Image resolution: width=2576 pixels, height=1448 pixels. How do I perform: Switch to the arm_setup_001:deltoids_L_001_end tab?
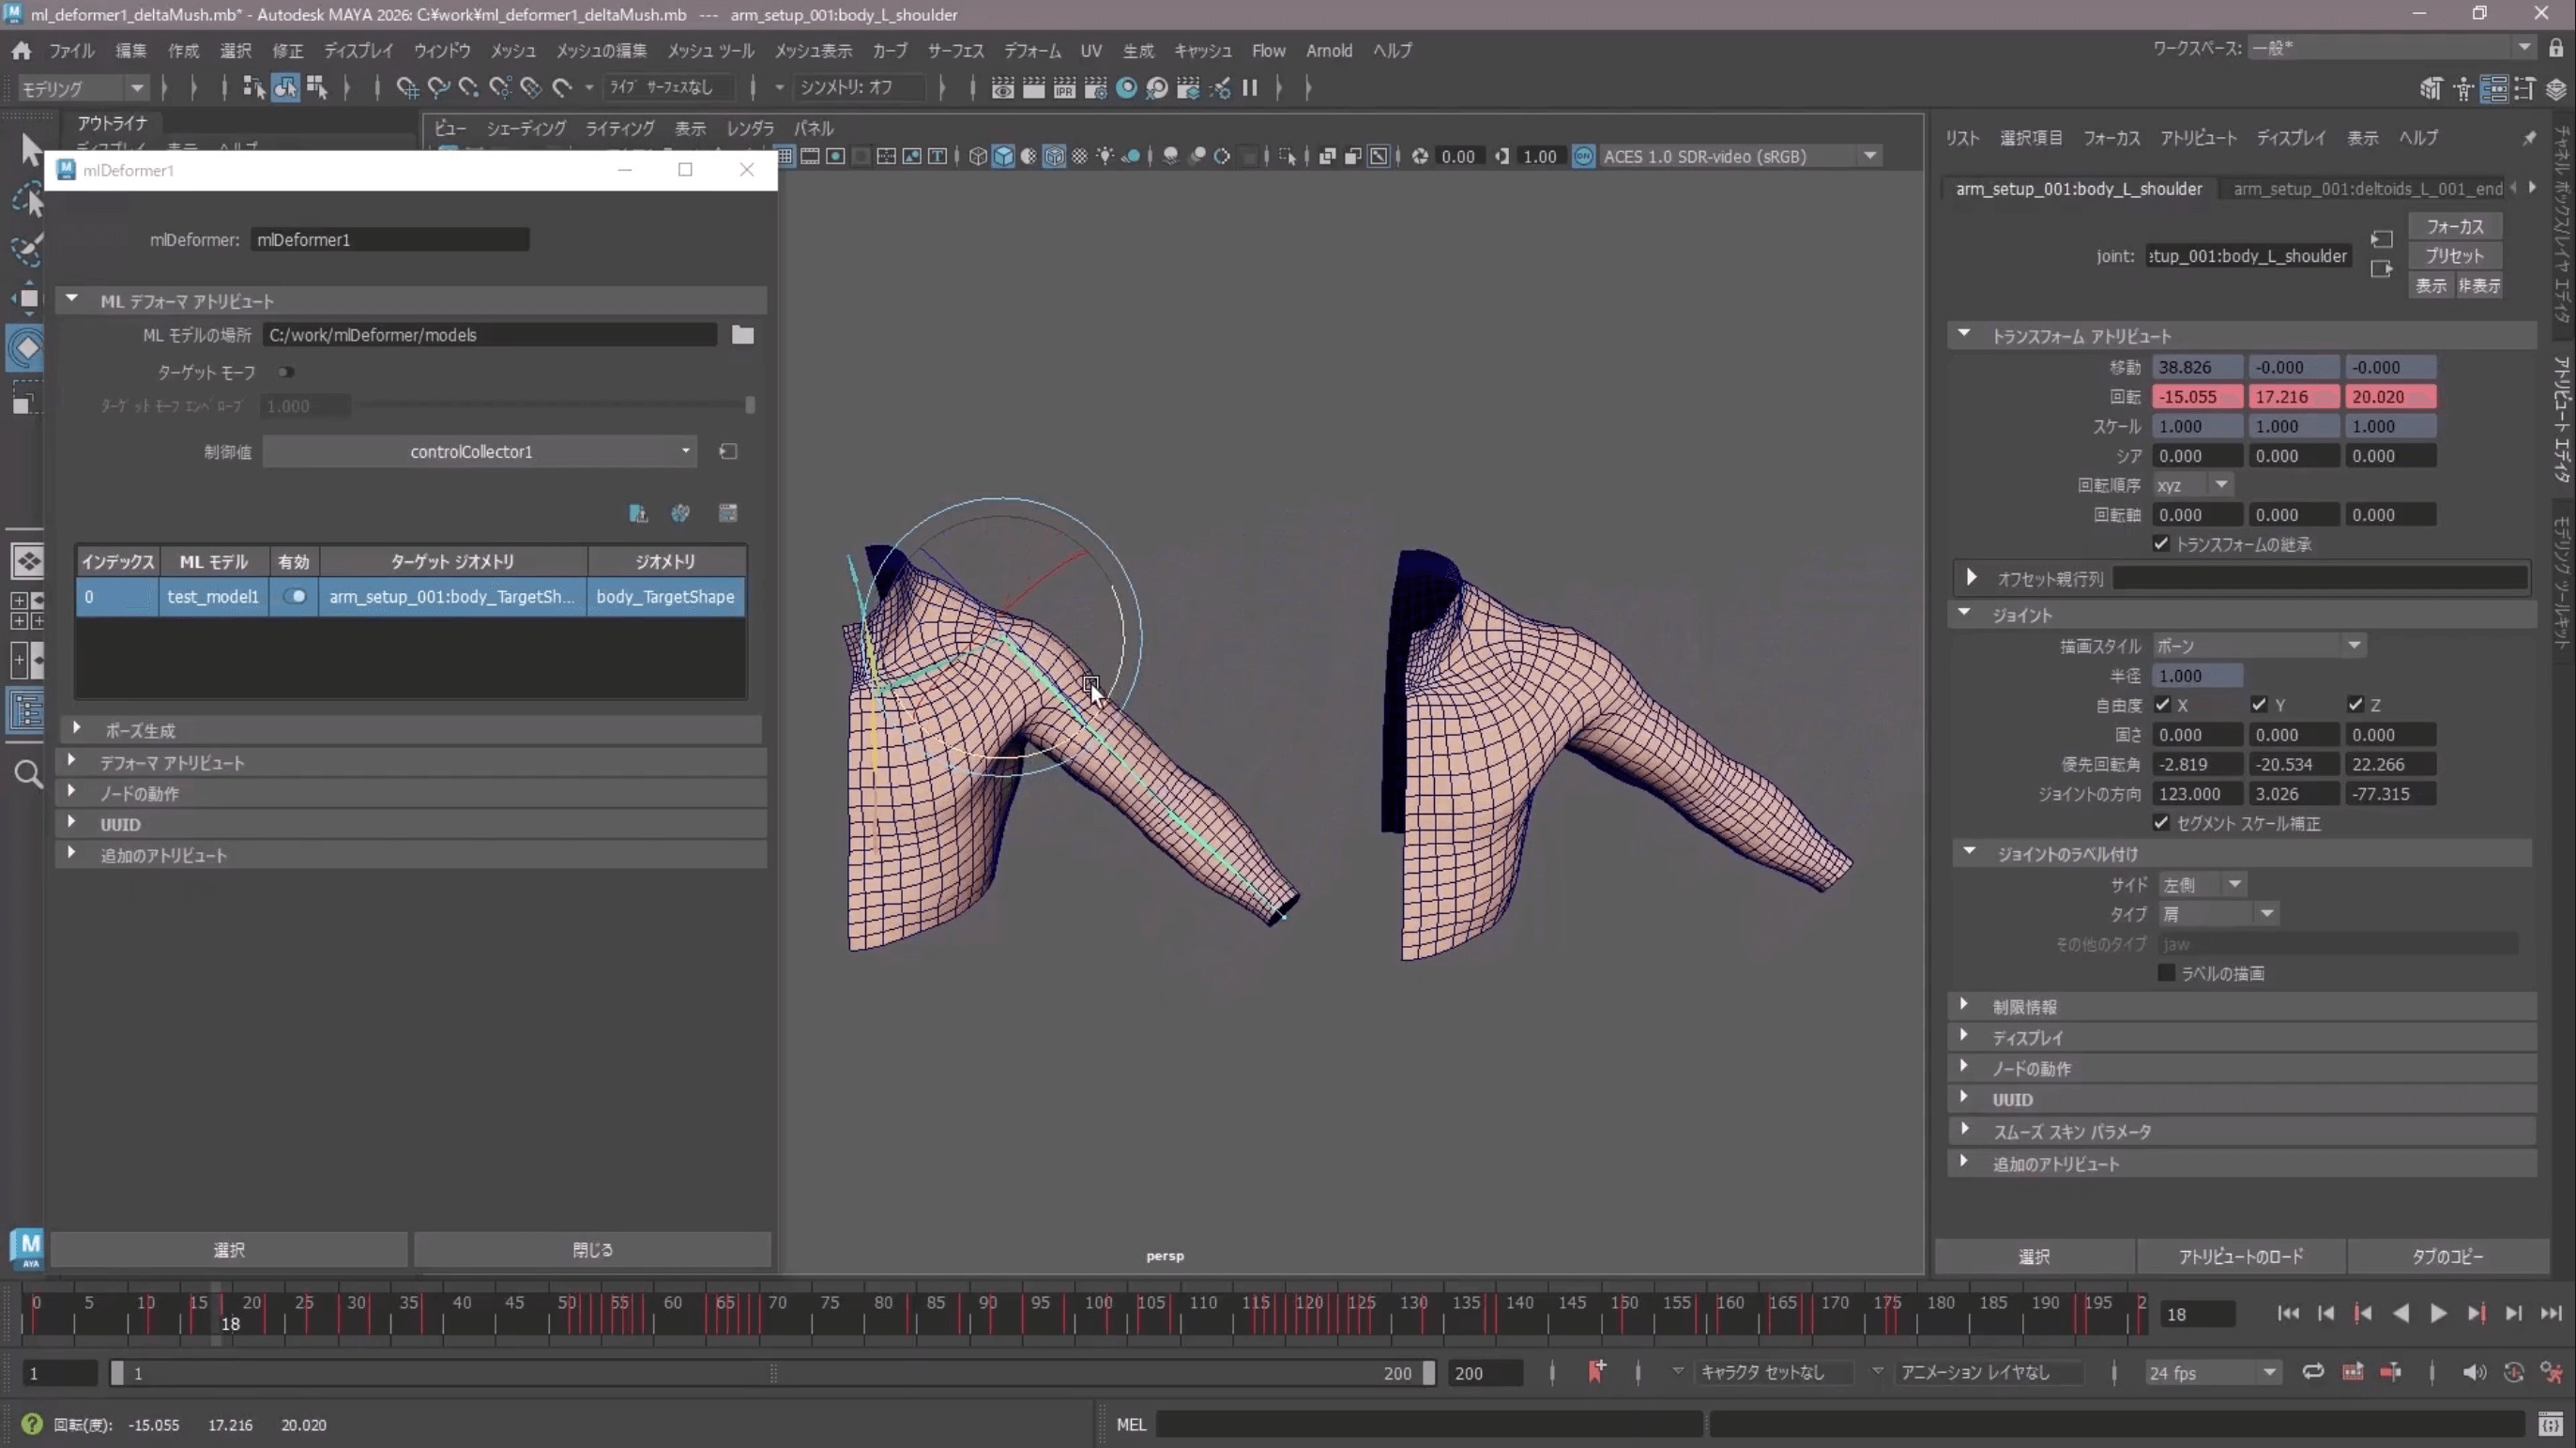click(x=2367, y=188)
